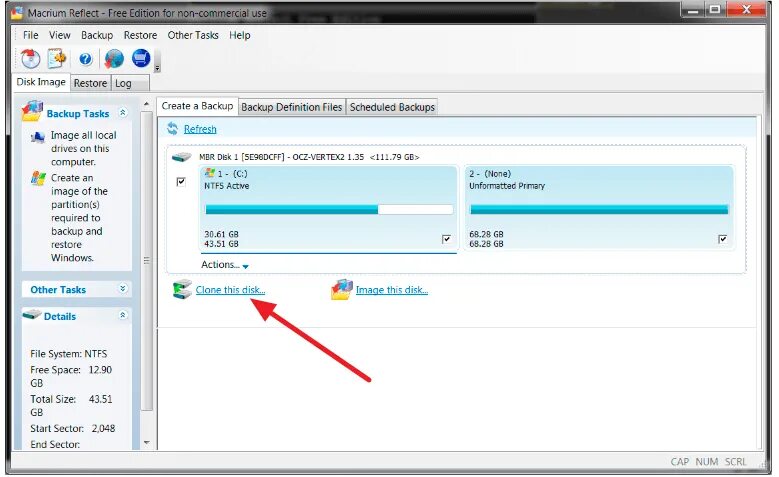This screenshot has width=779, height=477.
Task: Open the File menu
Action: [x=30, y=35]
